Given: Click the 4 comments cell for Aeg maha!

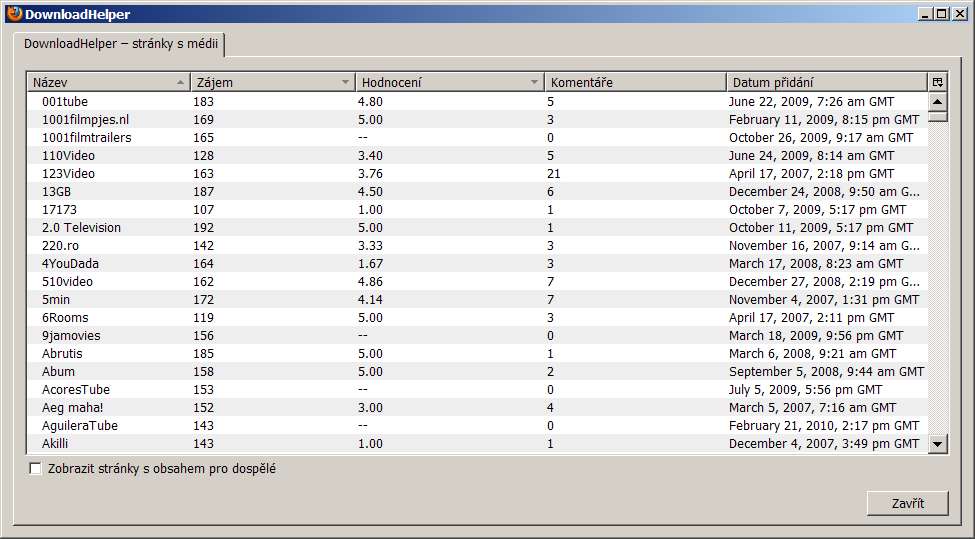Looking at the screenshot, I should coord(550,408).
